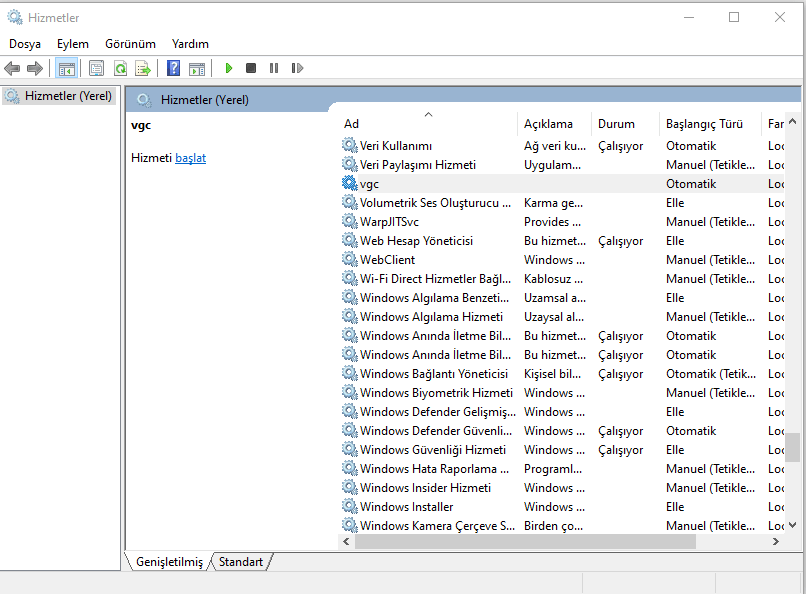806x594 pixels.
Task: Click the vertical scrollbar thumb
Action: [x=792, y=447]
